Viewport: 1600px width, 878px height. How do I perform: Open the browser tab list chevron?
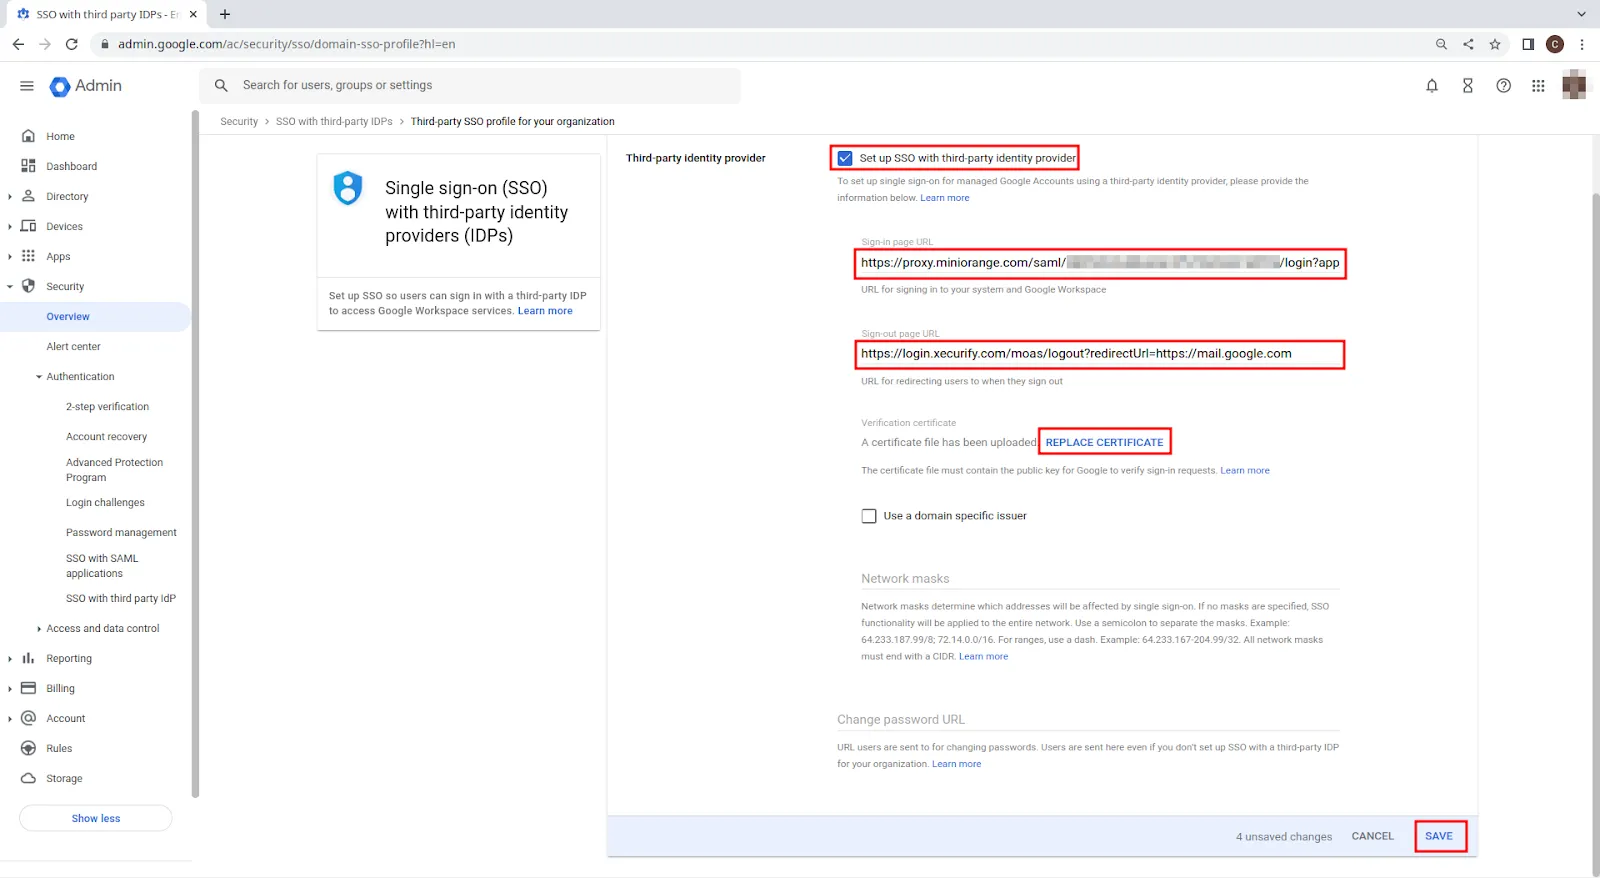pyautogui.click(x=1581, y=14)
